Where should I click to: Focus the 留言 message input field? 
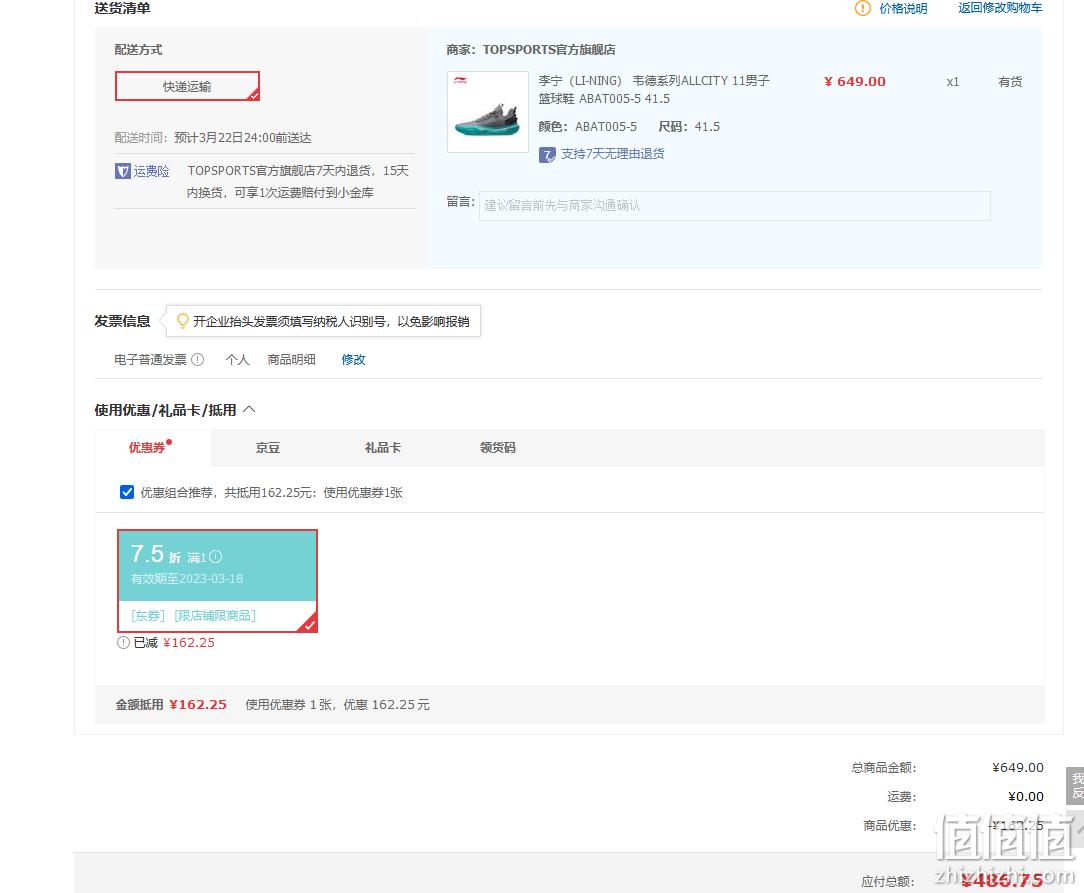(x=734, y=206)
